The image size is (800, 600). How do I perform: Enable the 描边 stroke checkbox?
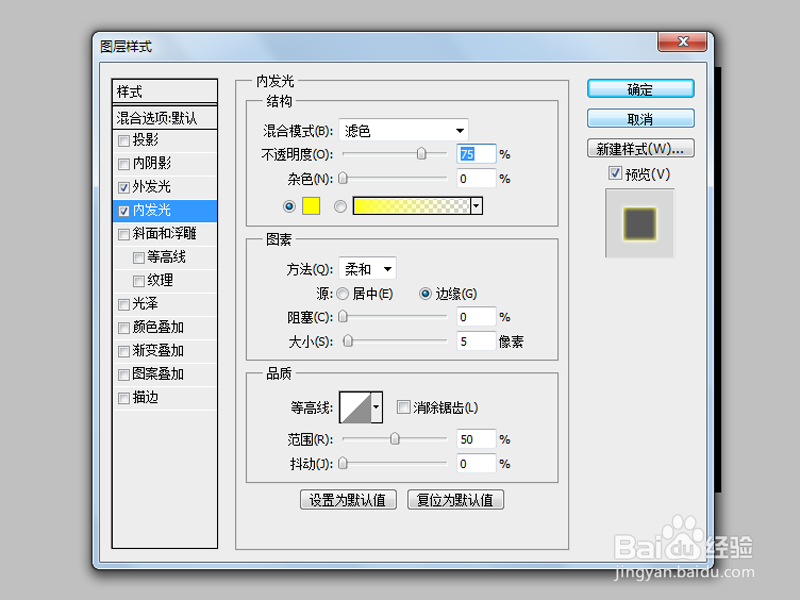click(123, 398)
